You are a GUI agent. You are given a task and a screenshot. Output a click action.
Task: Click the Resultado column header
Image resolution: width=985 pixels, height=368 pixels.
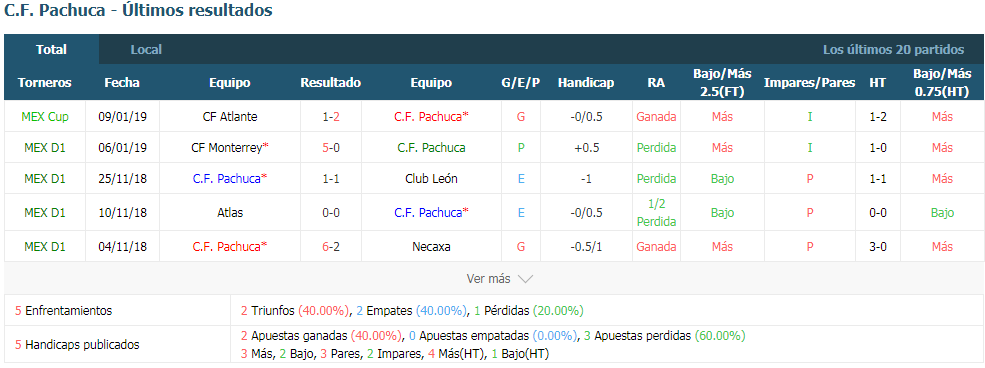pos(330,82)
